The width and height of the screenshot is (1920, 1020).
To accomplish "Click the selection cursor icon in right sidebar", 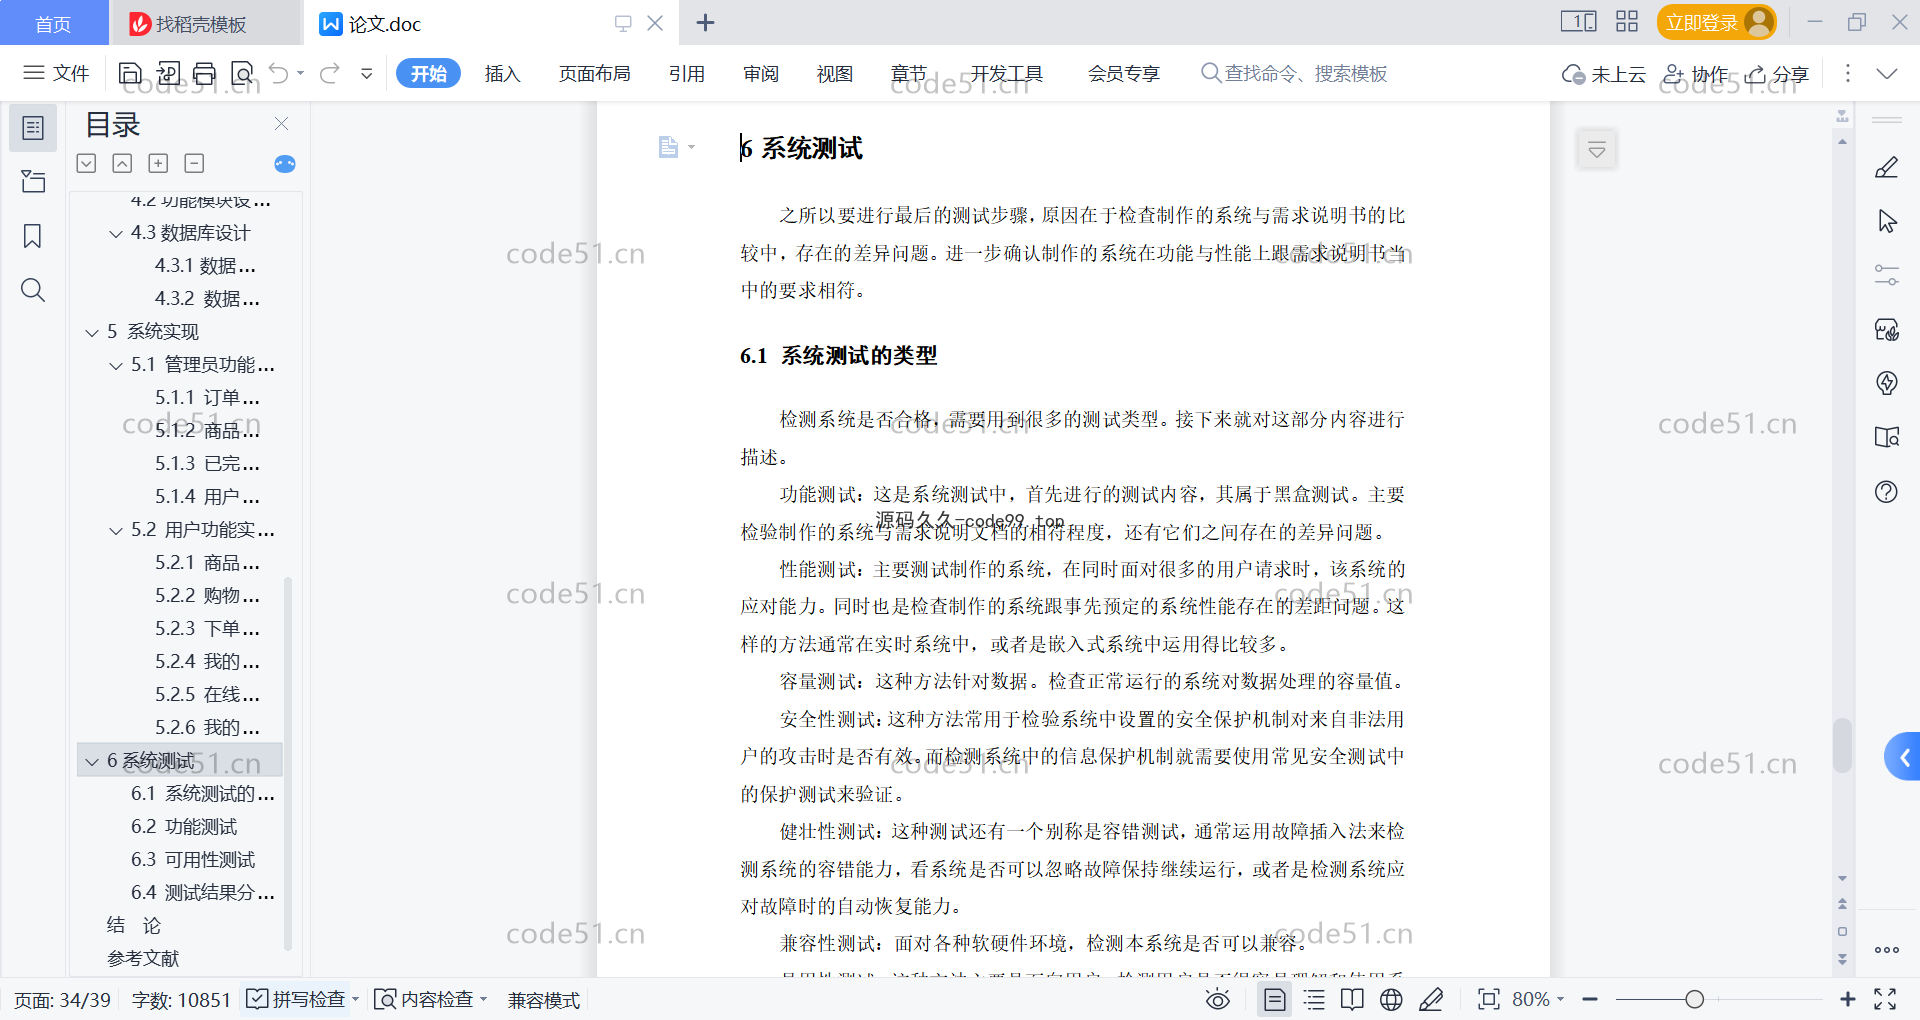I will 1887,221.
